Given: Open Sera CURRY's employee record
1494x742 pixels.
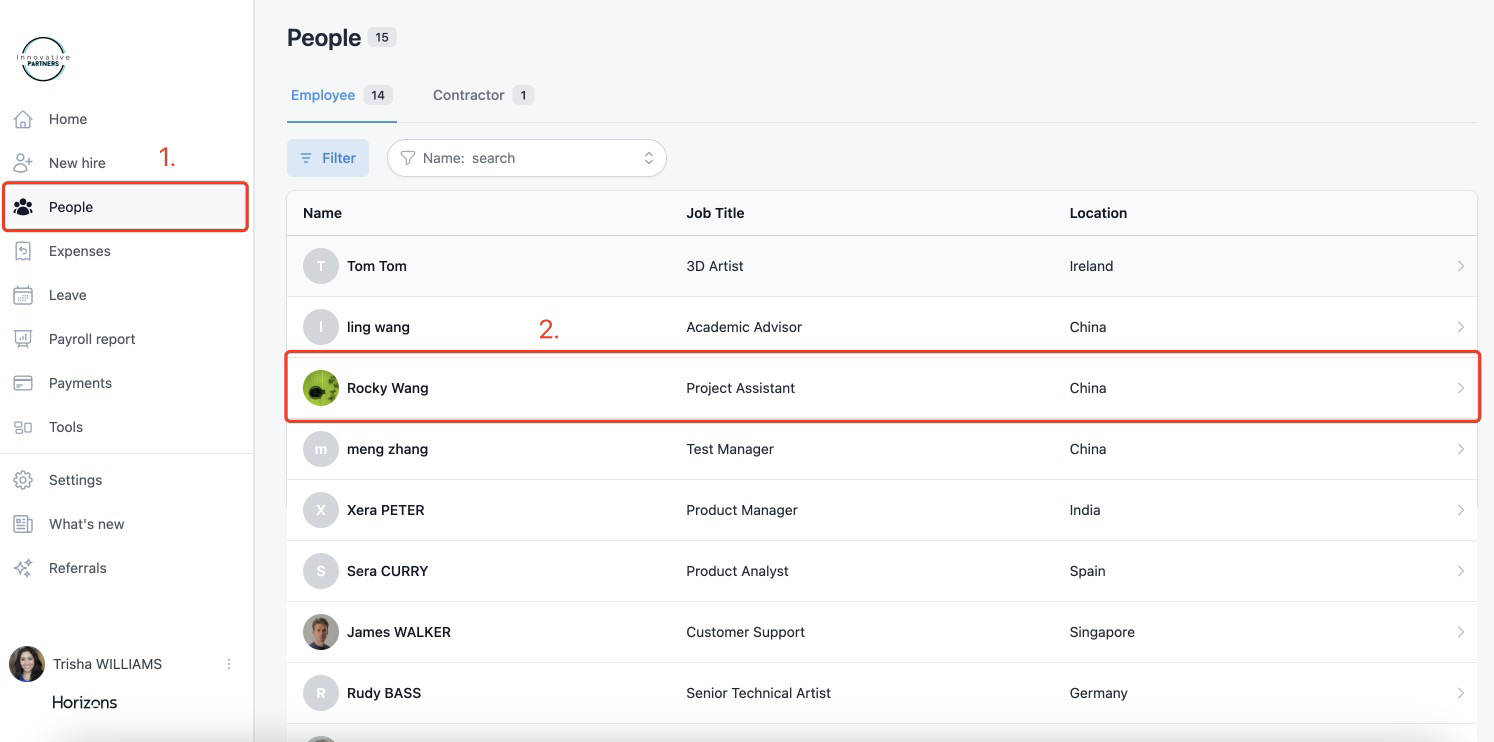Looking at the screenshot, I should coord(387,571).
